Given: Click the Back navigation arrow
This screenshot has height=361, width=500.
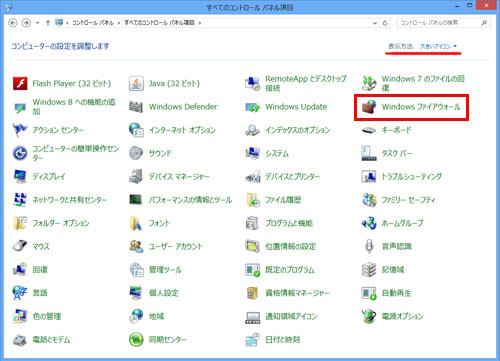Looking at the screenshot, I should (x=13, y=23).
